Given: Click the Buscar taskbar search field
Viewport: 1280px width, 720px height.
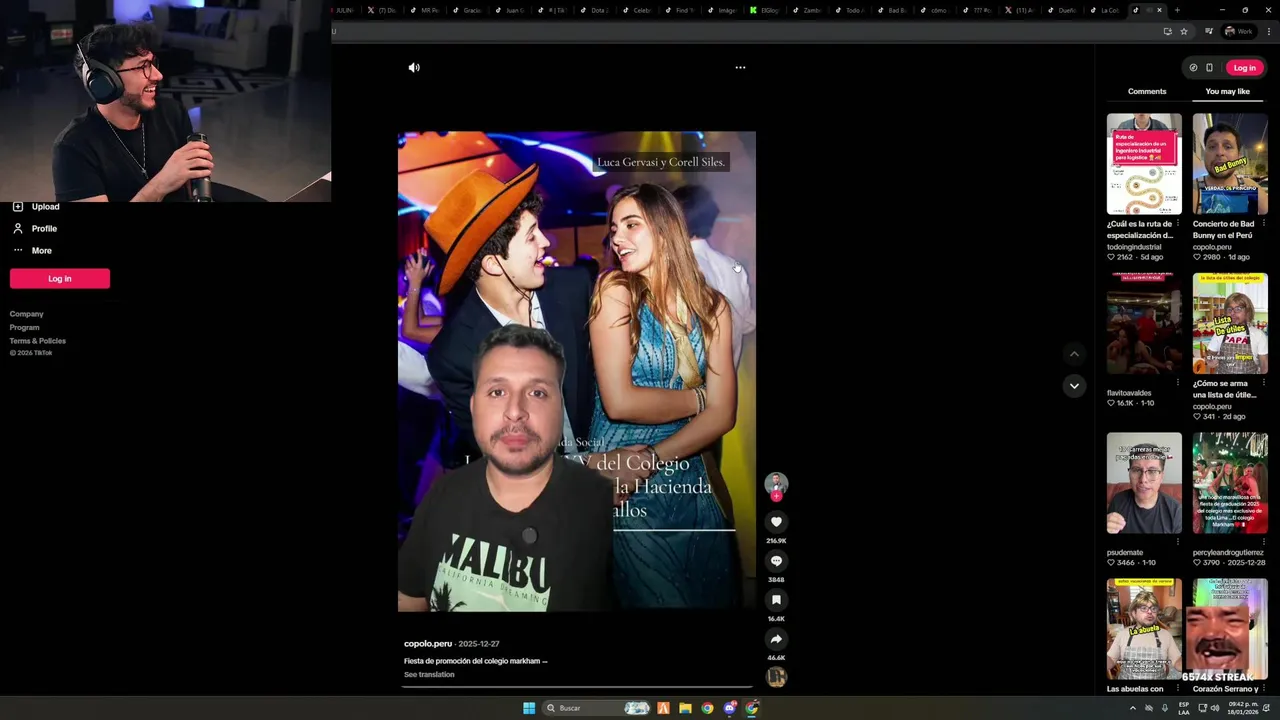Looking at the screenshot, I should coord(597,708).
